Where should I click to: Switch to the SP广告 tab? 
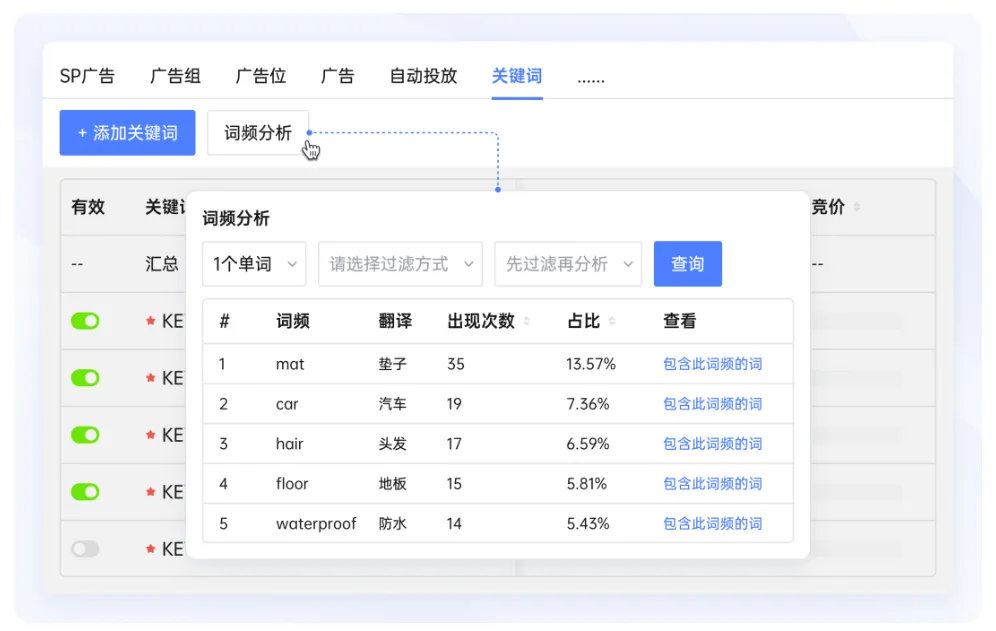click(87, 76)
